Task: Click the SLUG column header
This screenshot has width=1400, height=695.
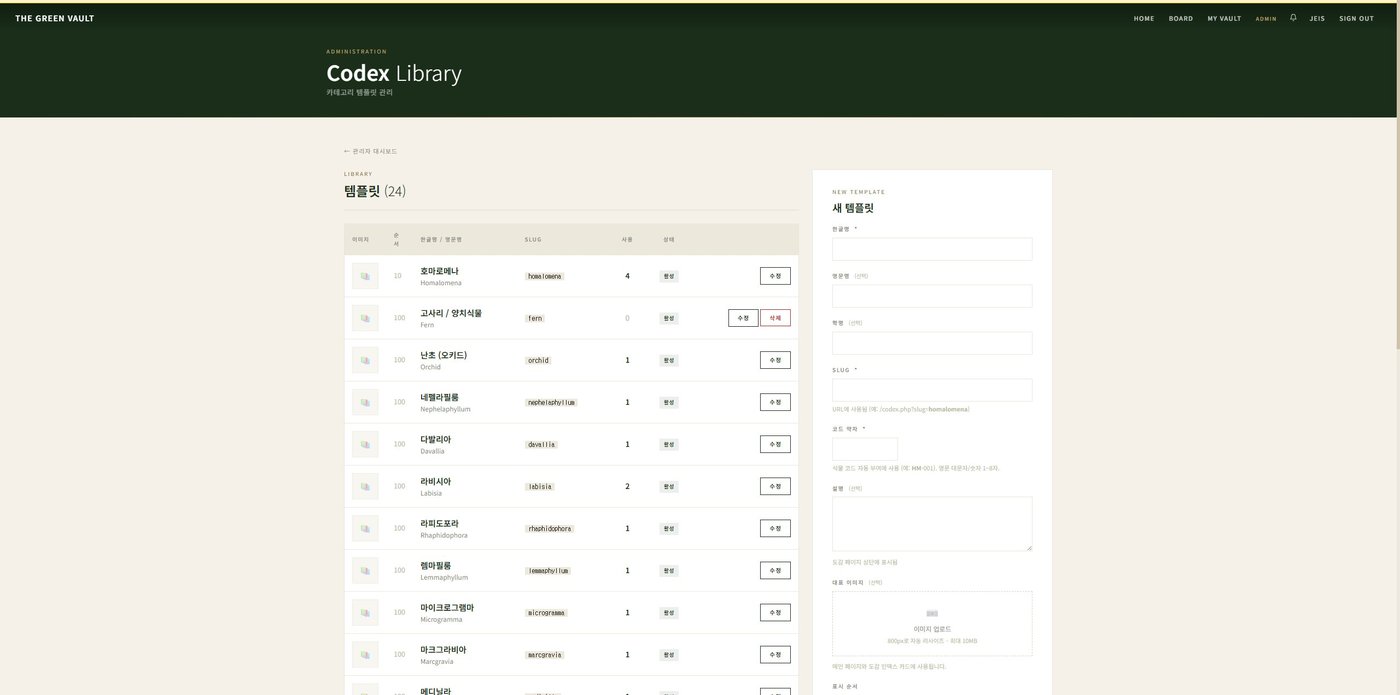Action: [x=533, y=240]
